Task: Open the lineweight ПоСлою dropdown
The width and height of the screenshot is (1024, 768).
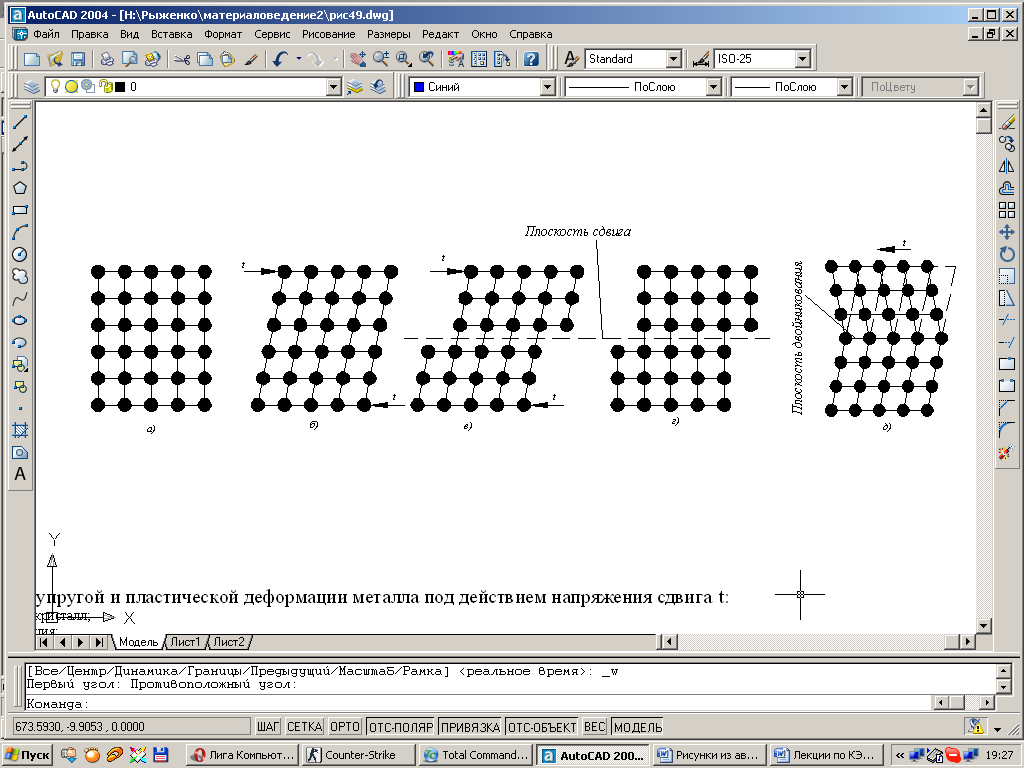Action: coord(844,87)
